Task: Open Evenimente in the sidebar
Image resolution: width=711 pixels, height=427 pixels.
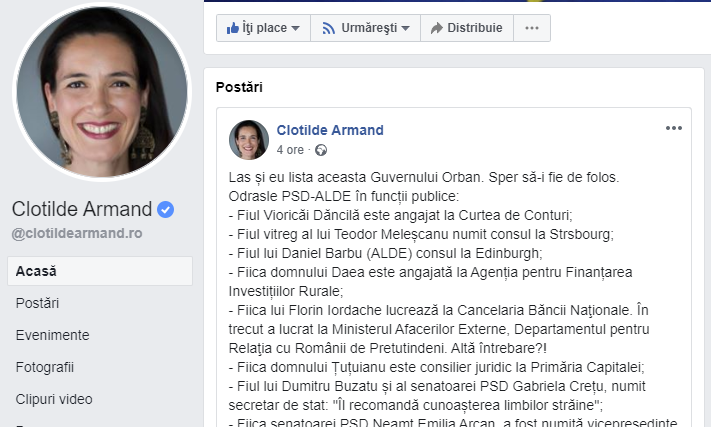Action: tap(53, 335)
